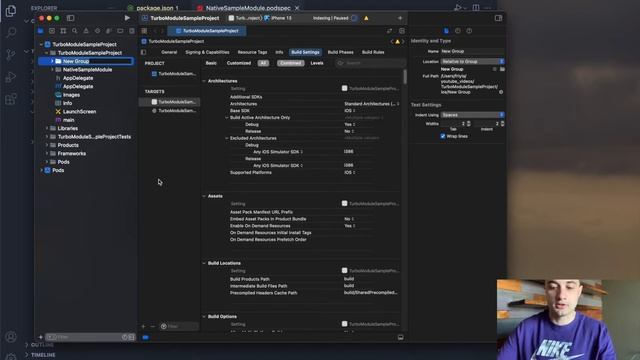Open the Debug navigator icon
Viewport: 640px width, 360px height.
click(x=109, y=31)
